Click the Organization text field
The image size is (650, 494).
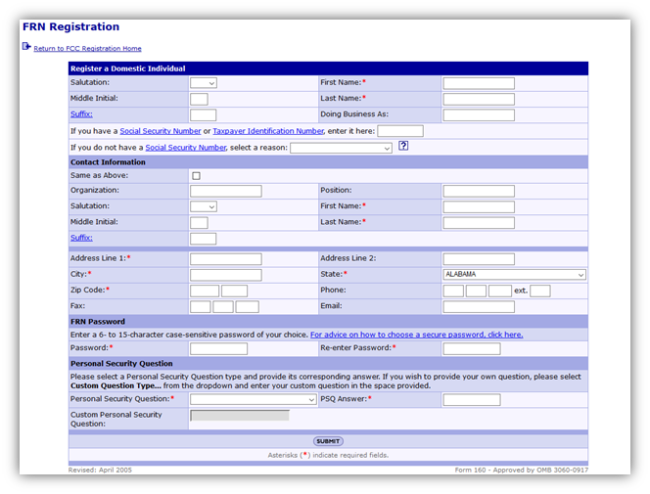point(225,191)
